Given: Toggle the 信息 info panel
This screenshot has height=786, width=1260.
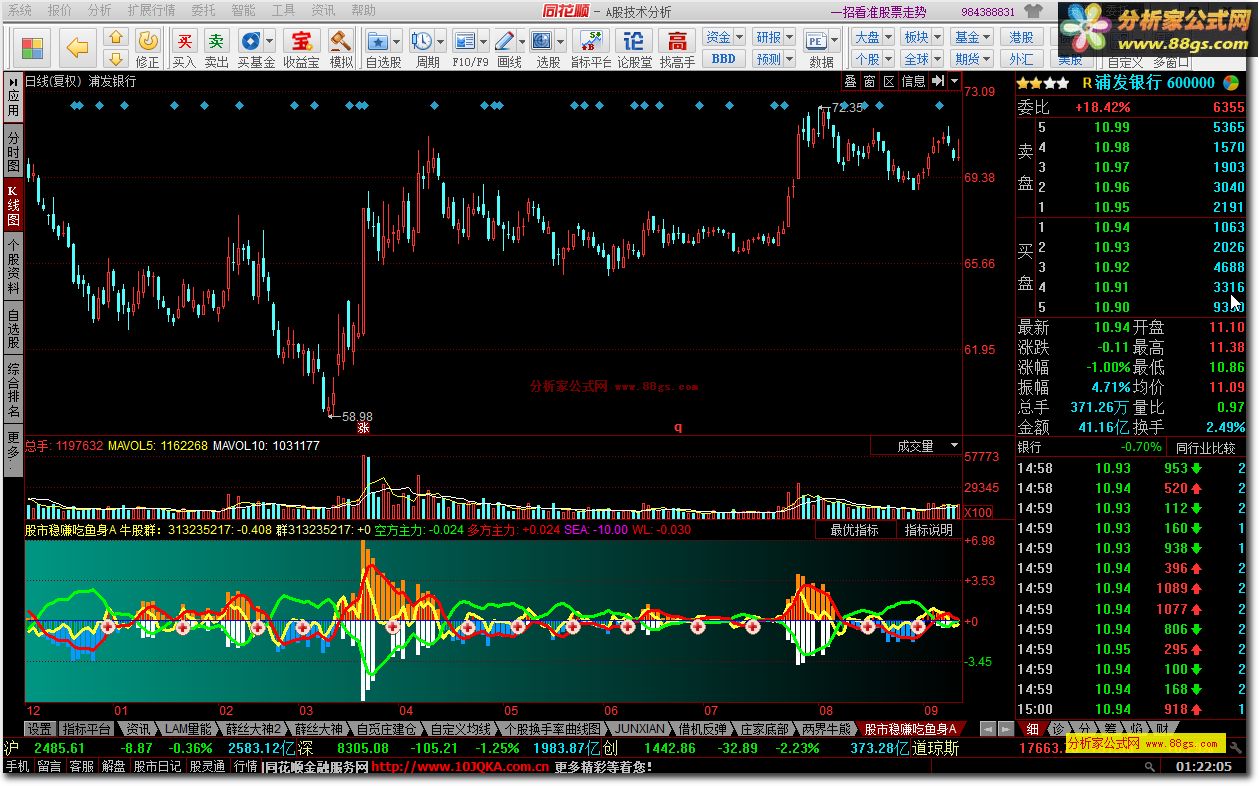Looking at the screenshot, I should [x=913, y=81].
